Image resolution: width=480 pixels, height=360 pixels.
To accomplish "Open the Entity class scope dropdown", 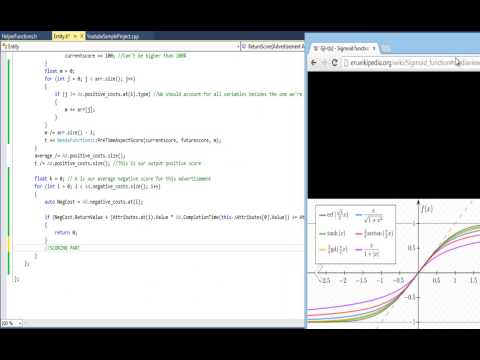I will [120, 46].
